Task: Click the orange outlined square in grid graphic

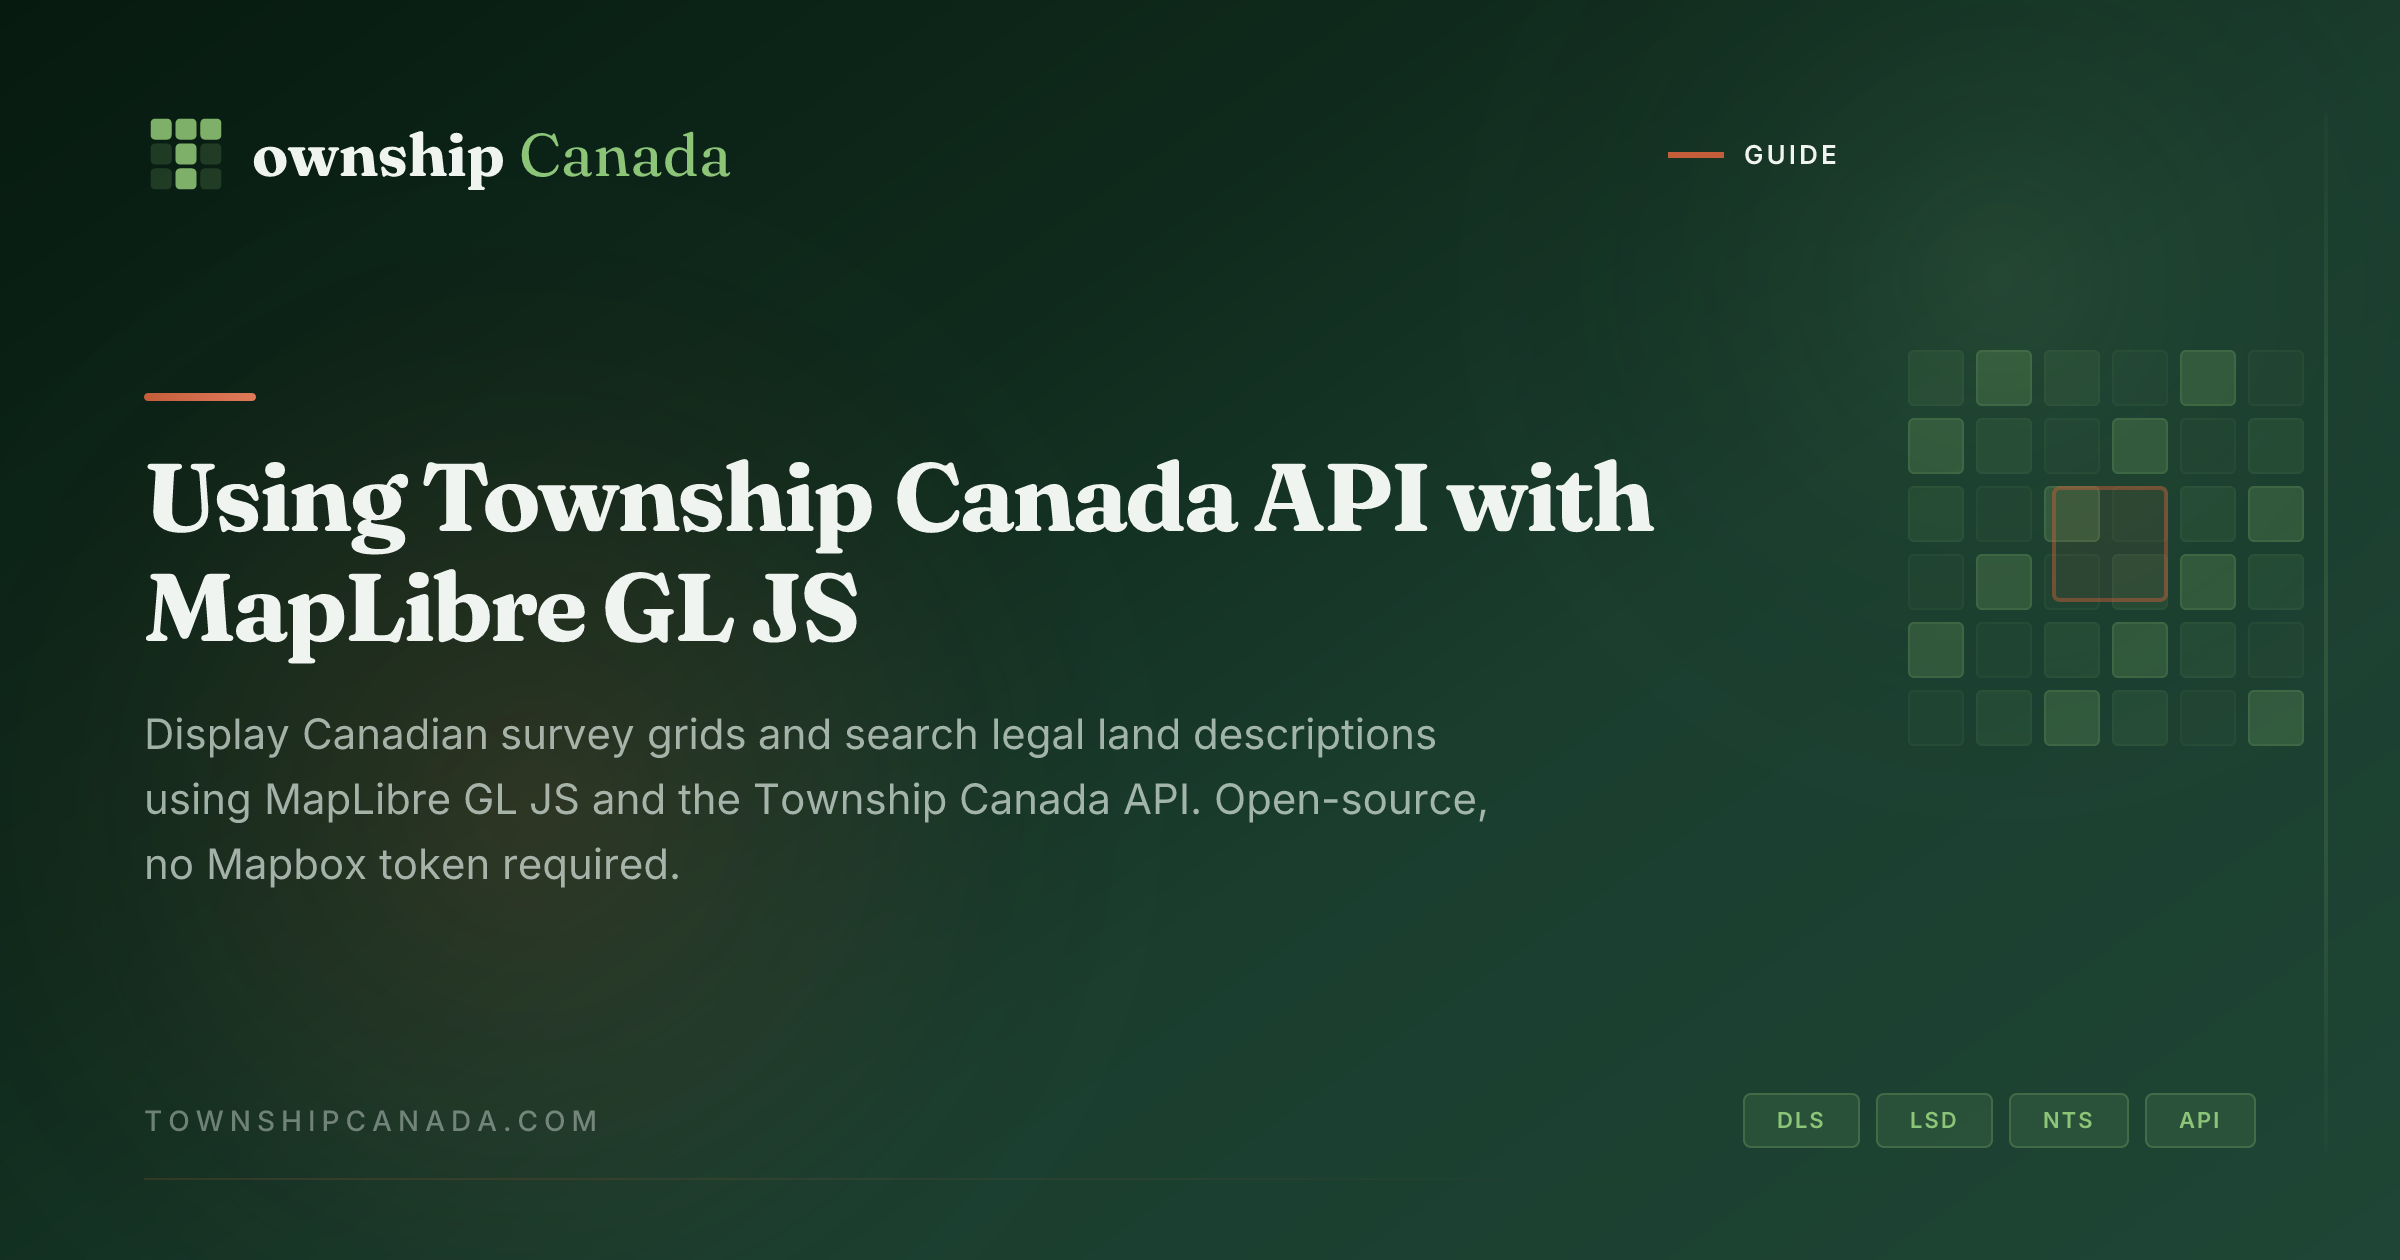Action: coord(2109,544)
